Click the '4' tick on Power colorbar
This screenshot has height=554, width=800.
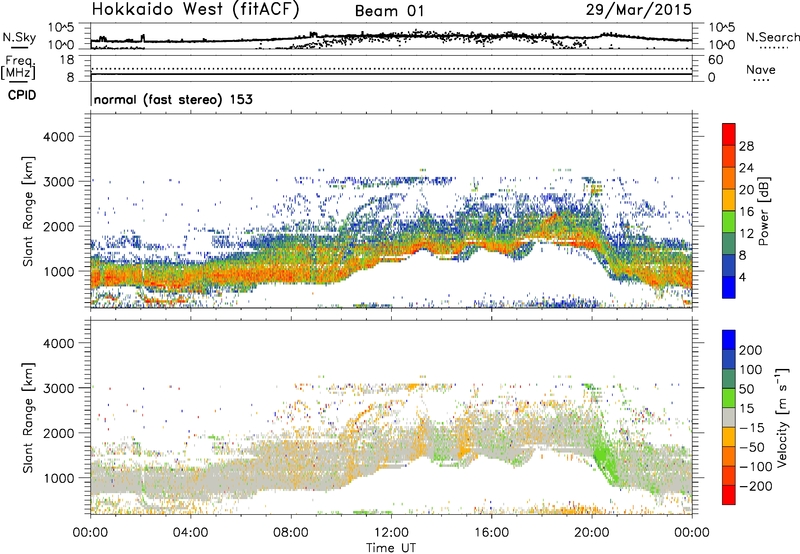(x=742, y=278)
